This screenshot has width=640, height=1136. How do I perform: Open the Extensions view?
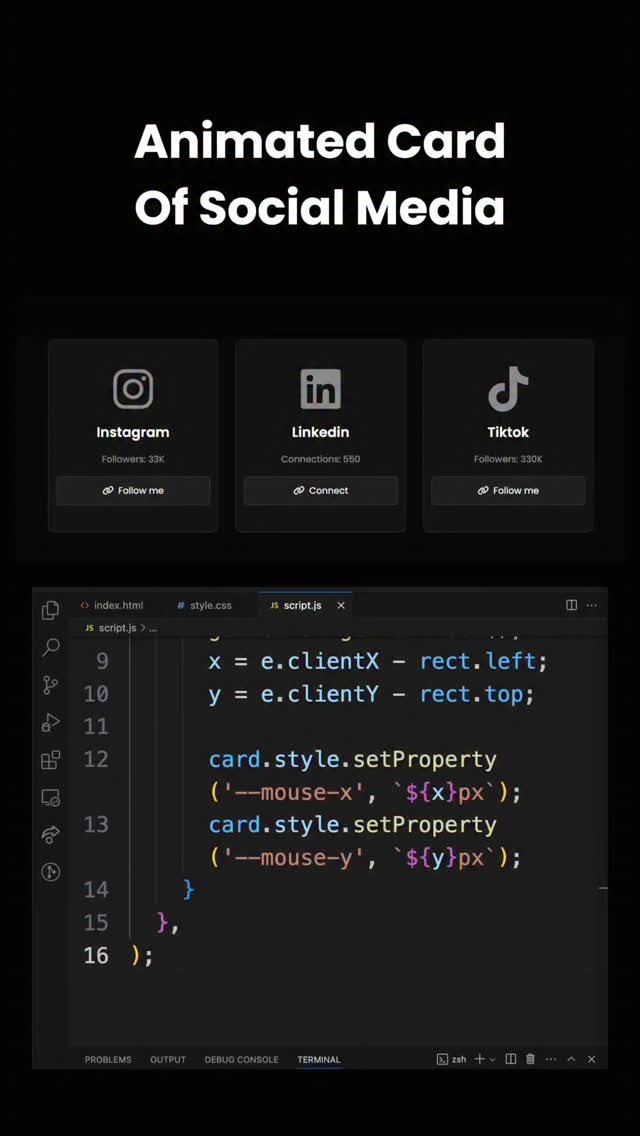tap(50, 760)
